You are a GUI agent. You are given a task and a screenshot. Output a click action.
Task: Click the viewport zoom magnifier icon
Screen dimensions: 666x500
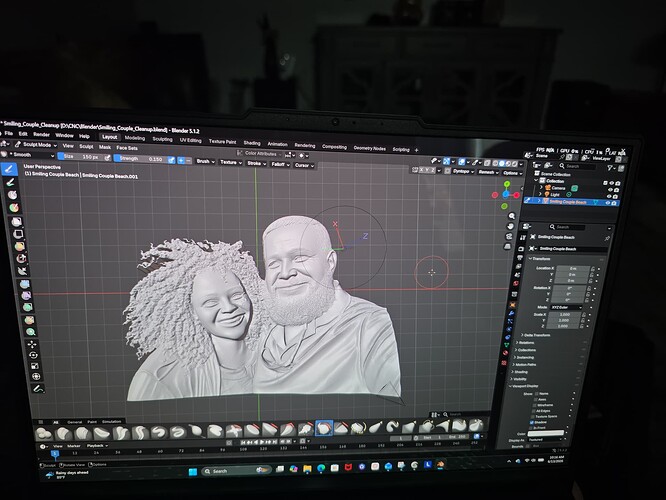512,216
